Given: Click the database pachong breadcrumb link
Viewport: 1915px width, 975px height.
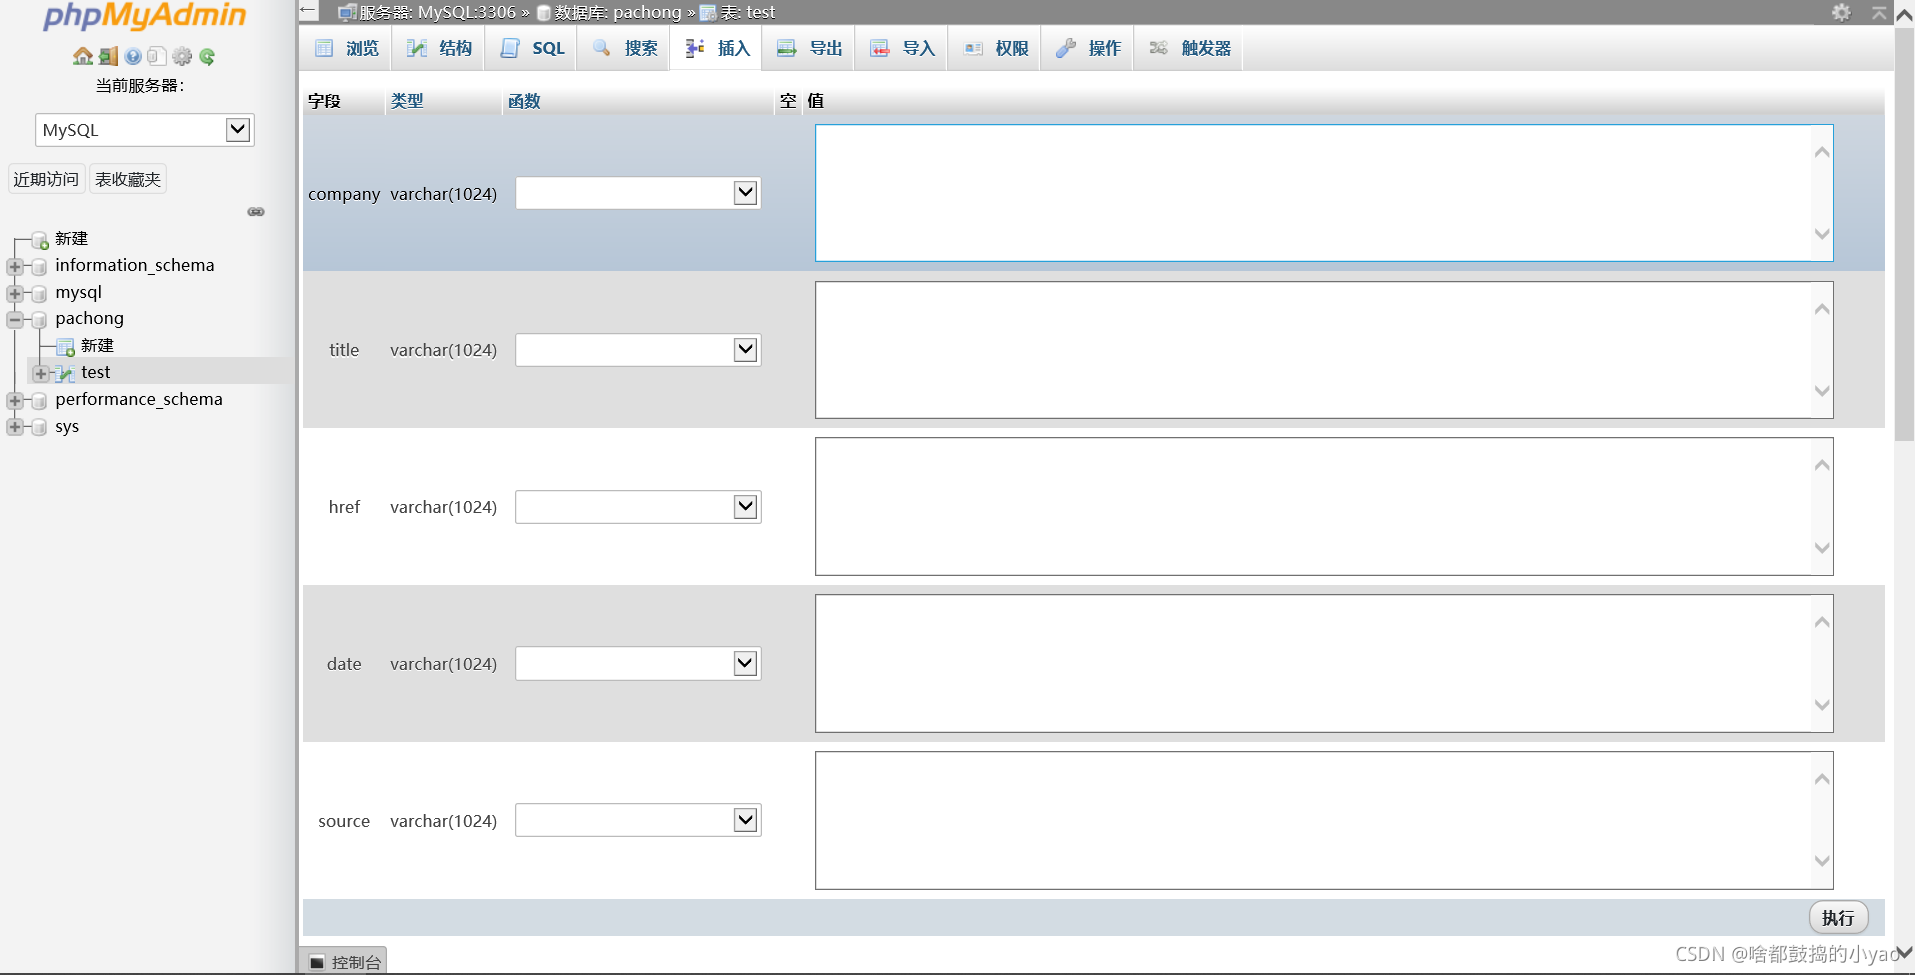Looking at the screenshot, I should 618,12.
